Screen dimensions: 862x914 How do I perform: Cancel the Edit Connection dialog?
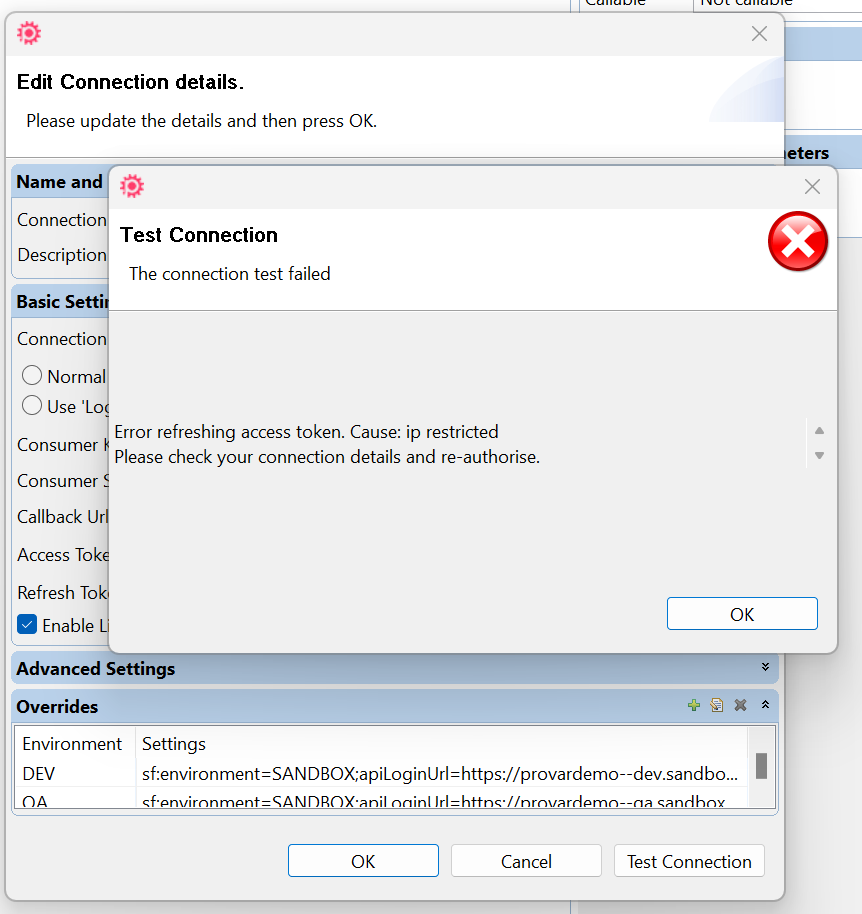click(x=526, y=861)
